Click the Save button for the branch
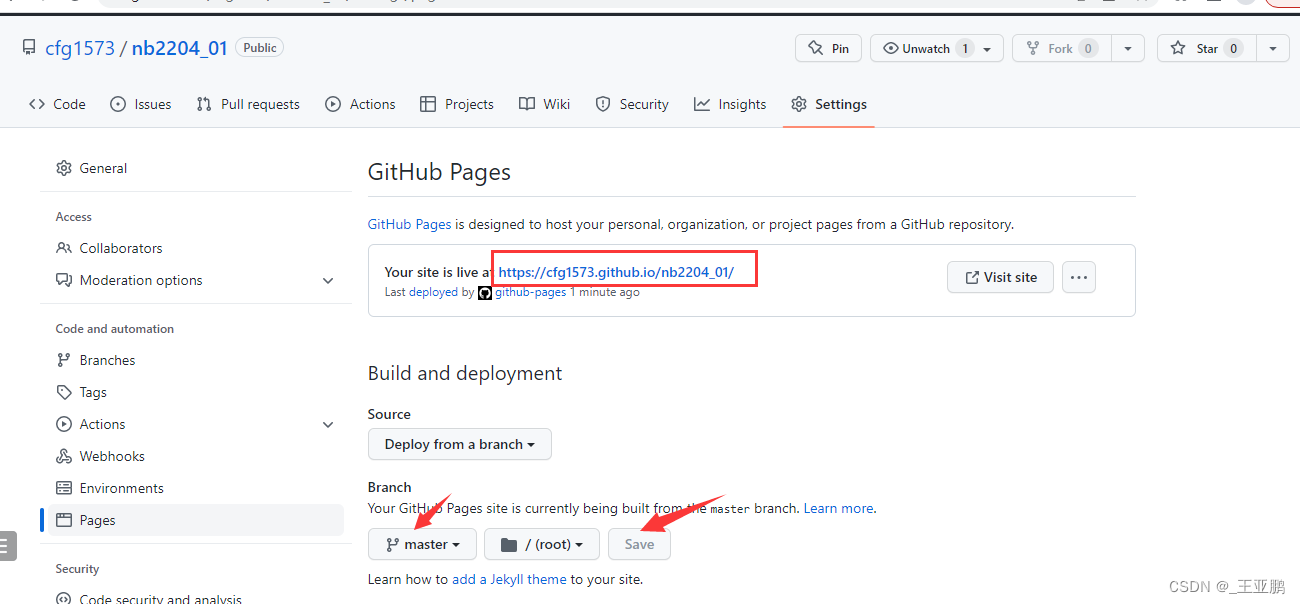Viewport: 1300px width, 604px height. click(639, 544)
